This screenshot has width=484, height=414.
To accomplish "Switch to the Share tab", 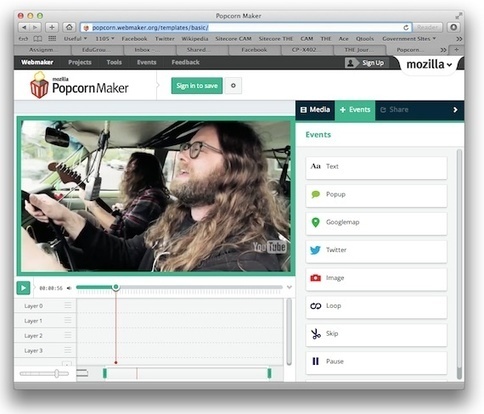I will tap(394, 110).
